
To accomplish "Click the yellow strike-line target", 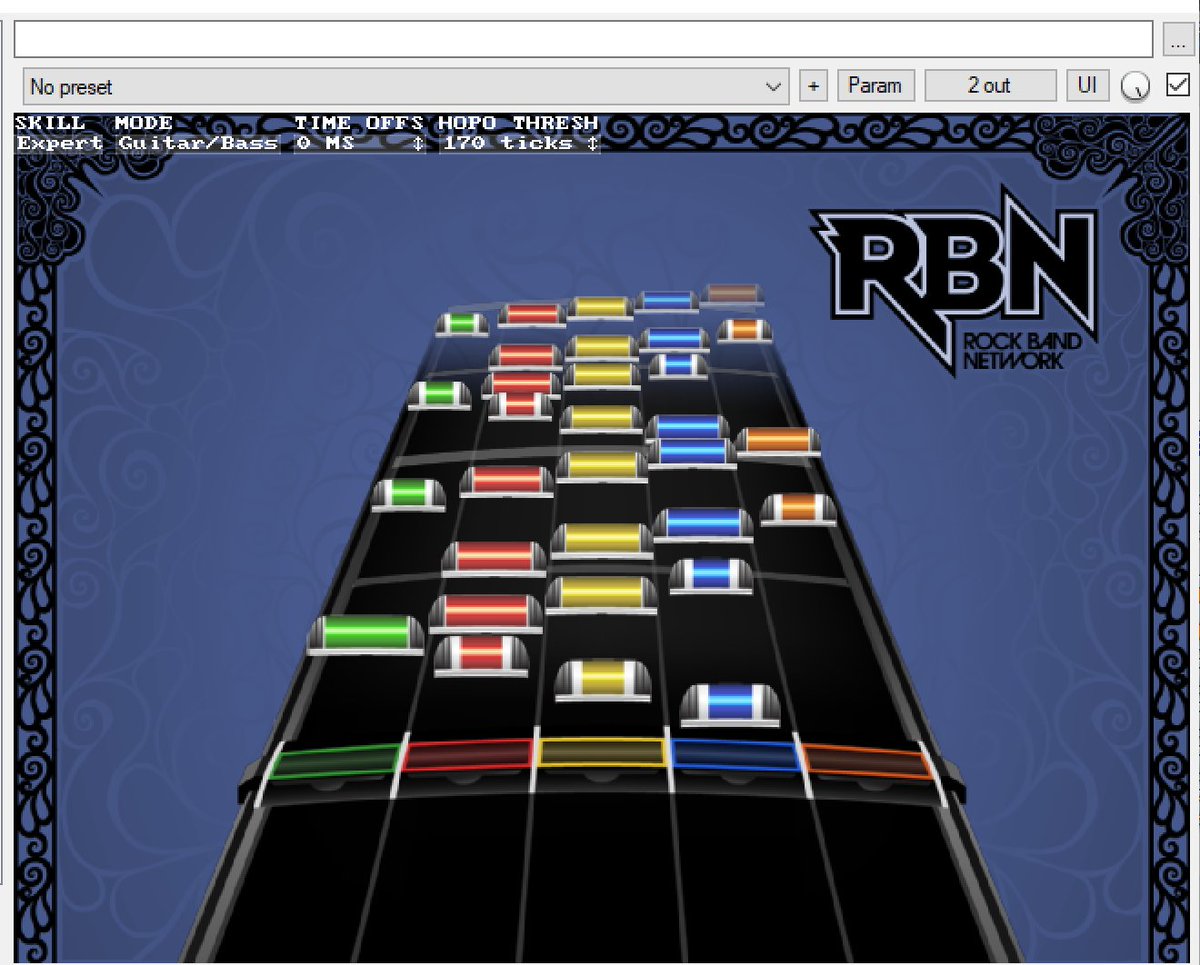I will coord(602,752).
